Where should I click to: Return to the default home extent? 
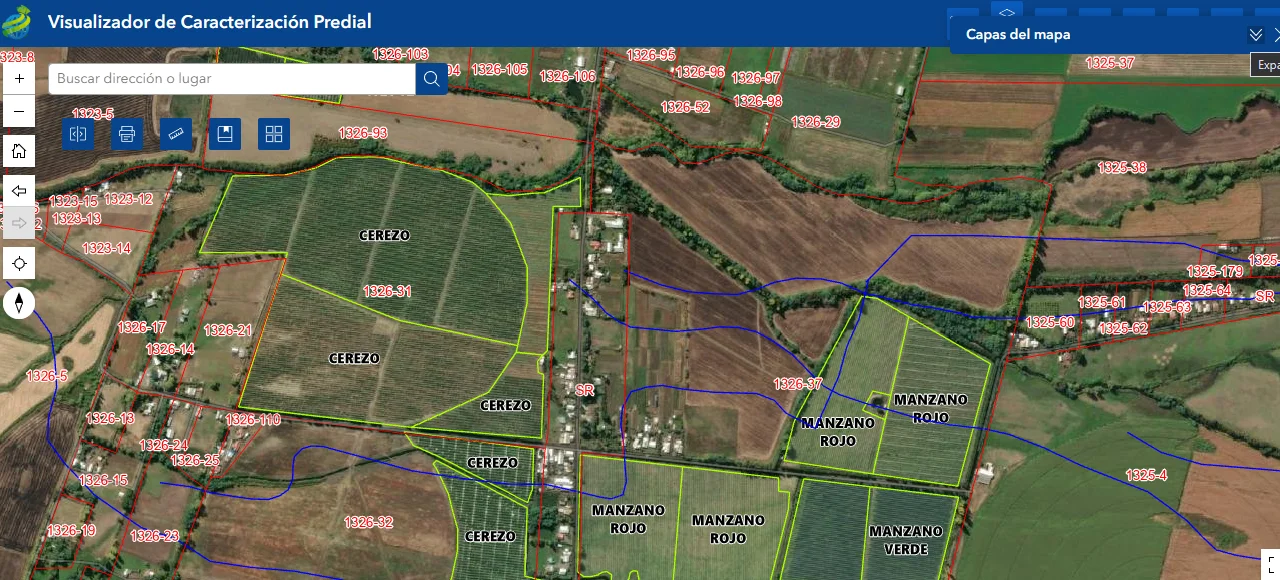pyautogui.click(x=19, y=152)
